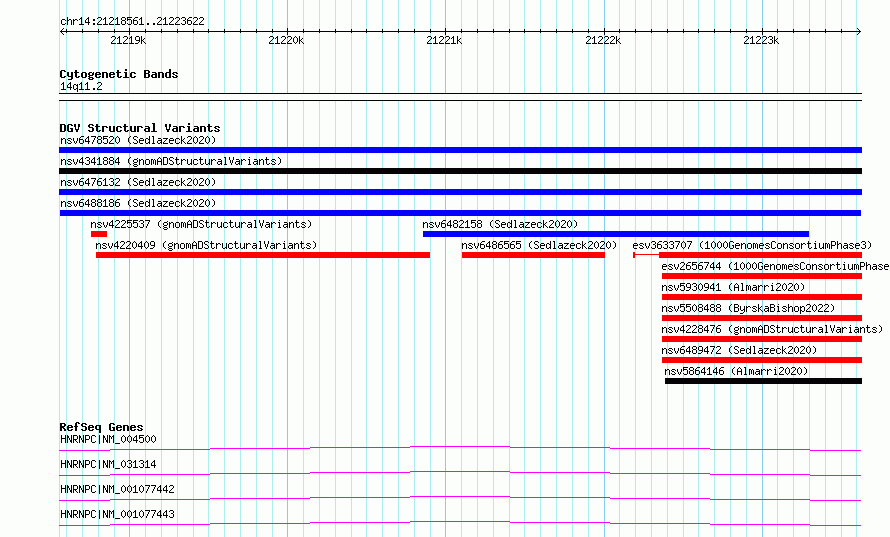
Task: Click the nsv6476132 blue variant bar
Action: [x=460, y=192]
